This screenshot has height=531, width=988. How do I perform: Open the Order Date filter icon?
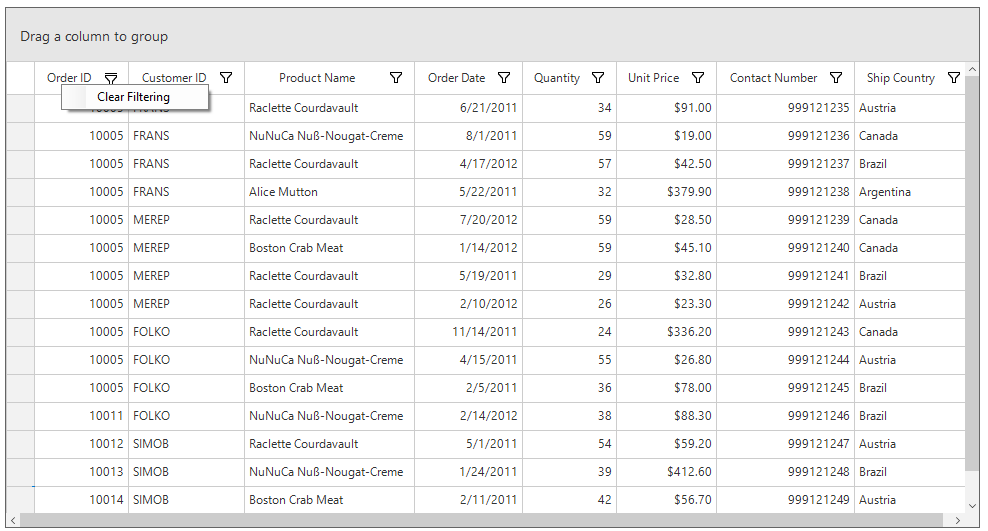click(x=504, y=78)
